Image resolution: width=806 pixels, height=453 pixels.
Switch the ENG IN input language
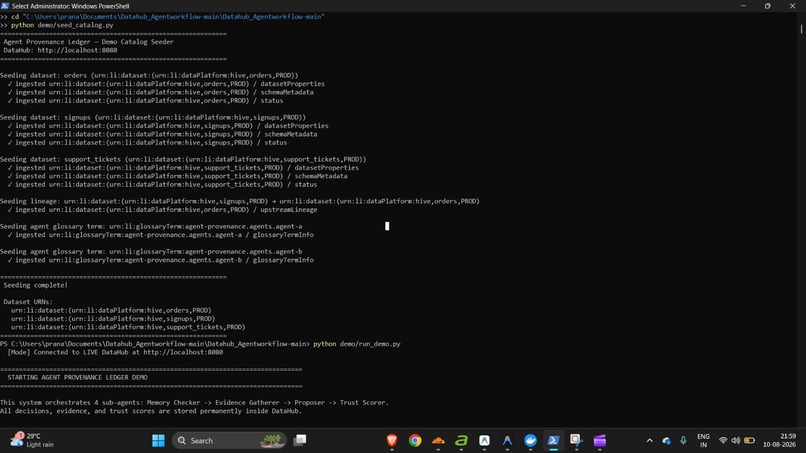click(703, 441)
